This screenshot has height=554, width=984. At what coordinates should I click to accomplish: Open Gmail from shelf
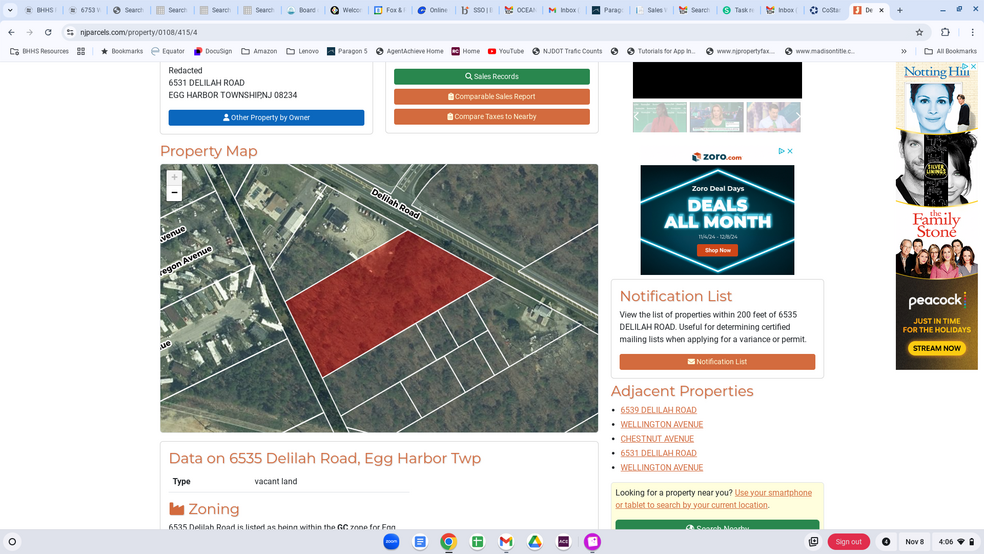pos(506,541)
